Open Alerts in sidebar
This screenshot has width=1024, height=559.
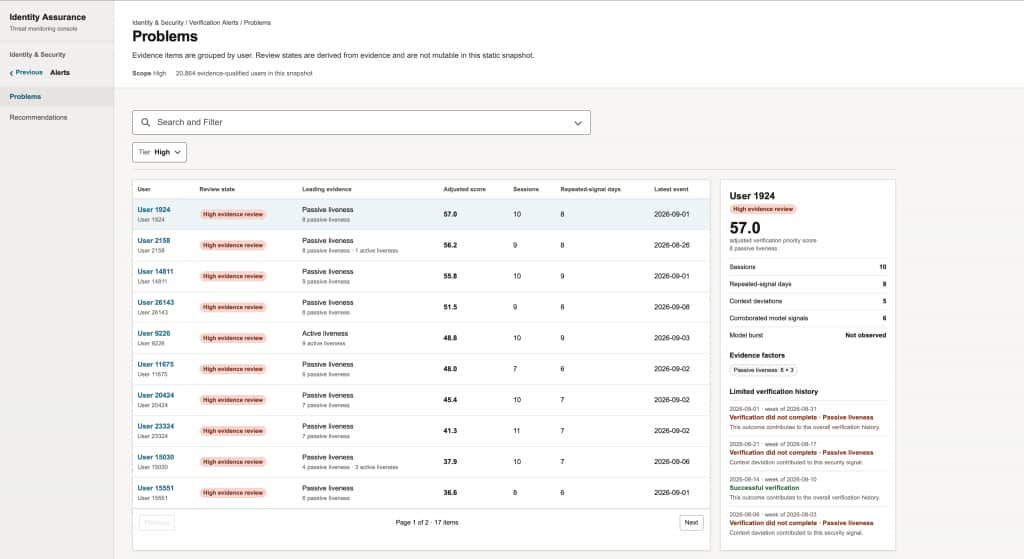tap(60, 72)
